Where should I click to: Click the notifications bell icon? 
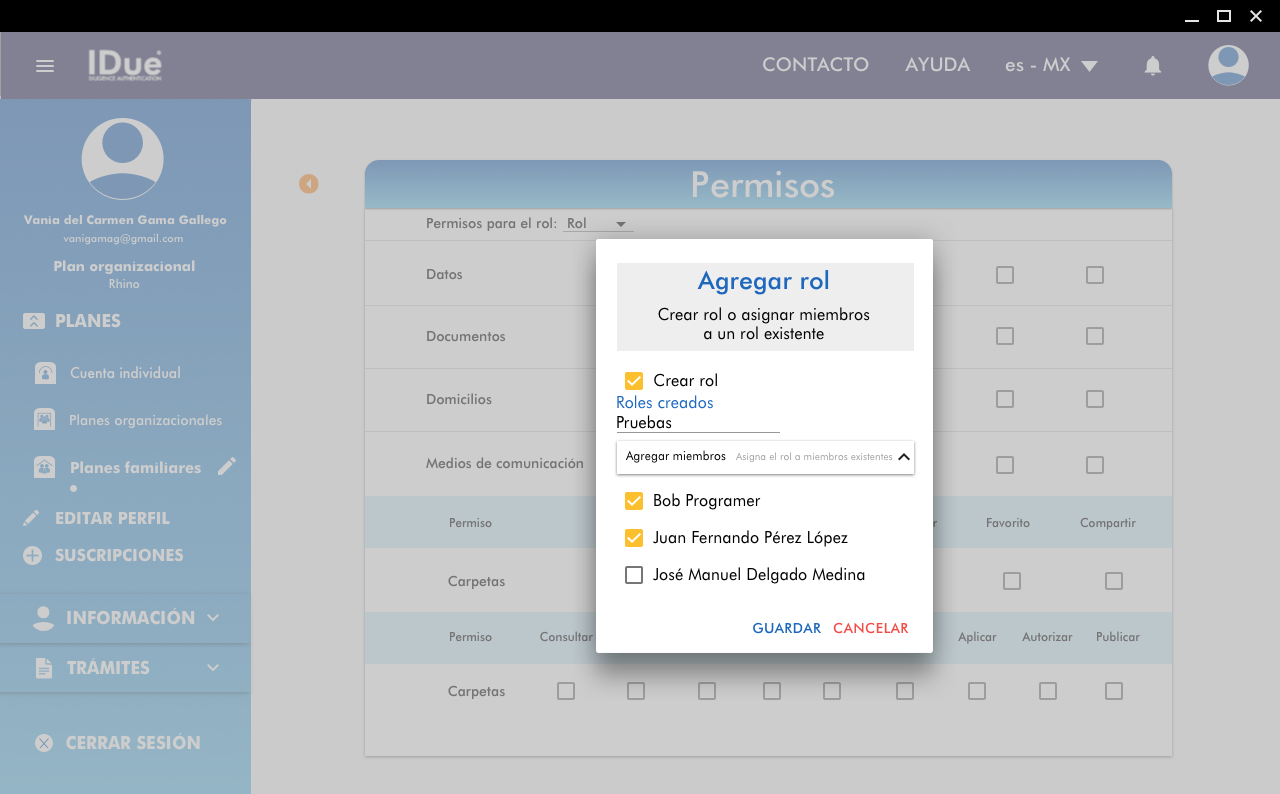(x=1153, y=66)
